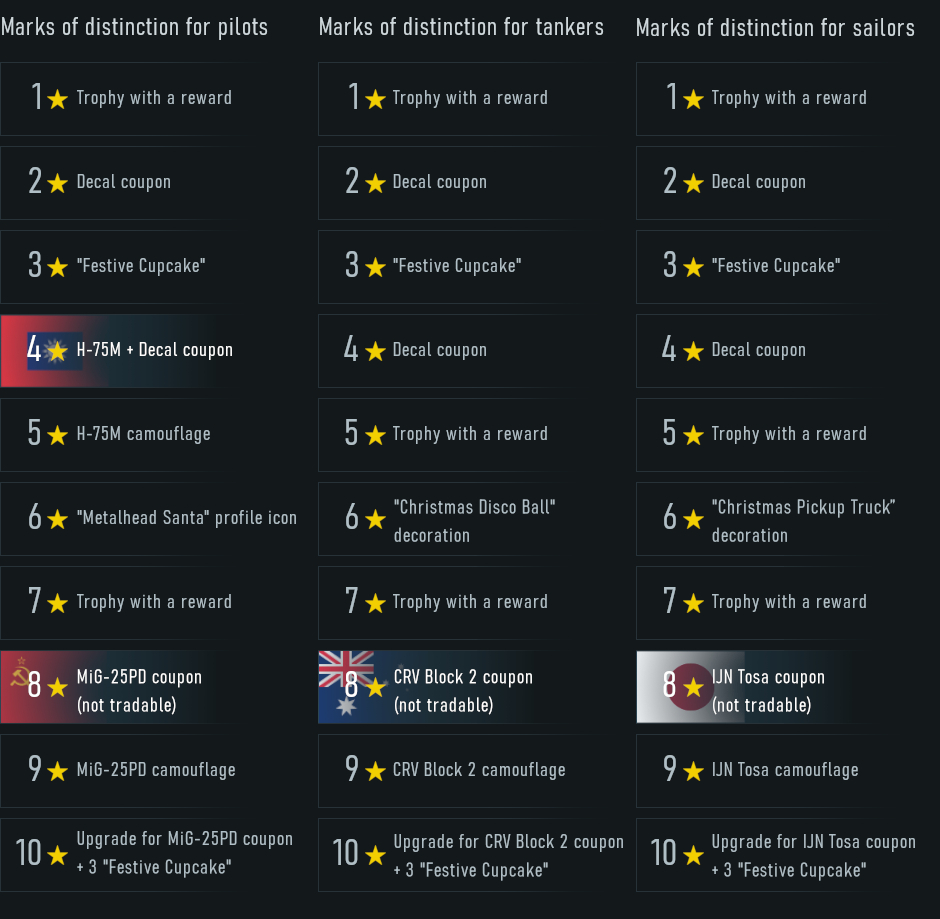Screen dimensions: 940x919
Task: Click the star next to Metalhead Santa profile icon
Action: [x=57, y=519]
